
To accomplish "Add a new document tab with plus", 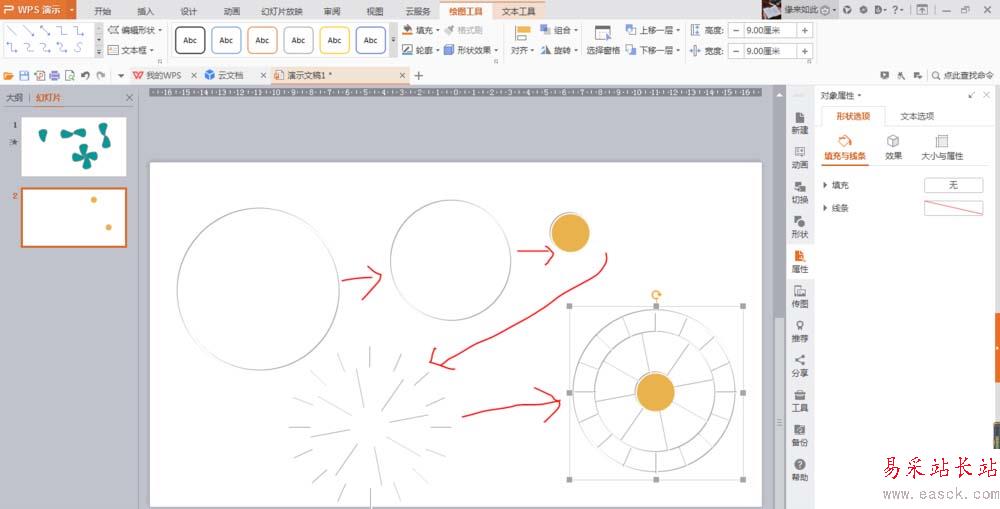I will [x=418, y=75].
